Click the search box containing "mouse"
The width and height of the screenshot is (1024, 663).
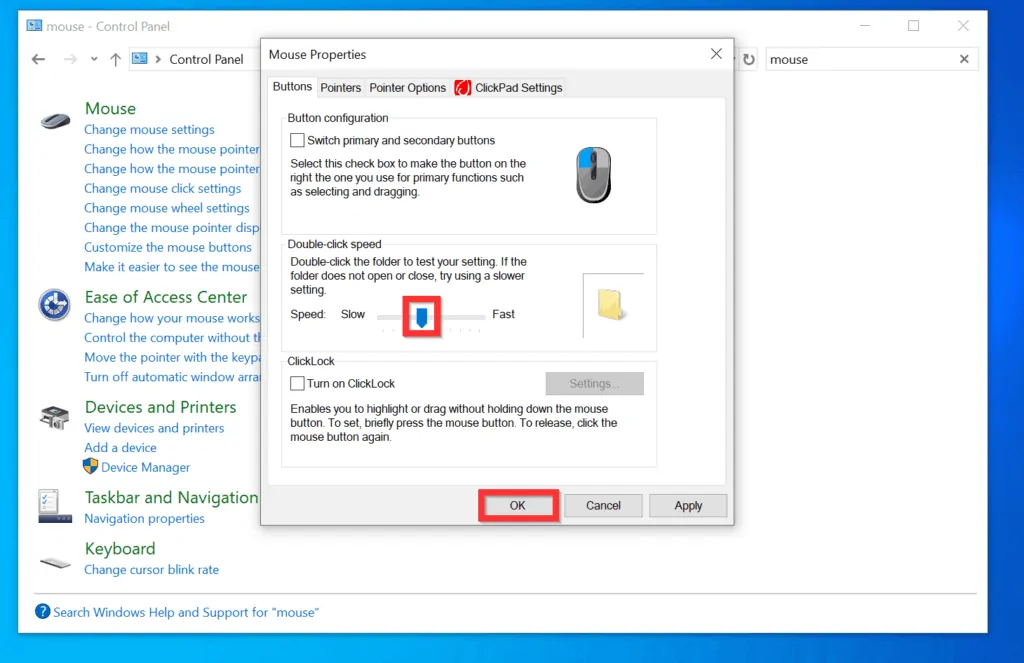click(860, 59)
